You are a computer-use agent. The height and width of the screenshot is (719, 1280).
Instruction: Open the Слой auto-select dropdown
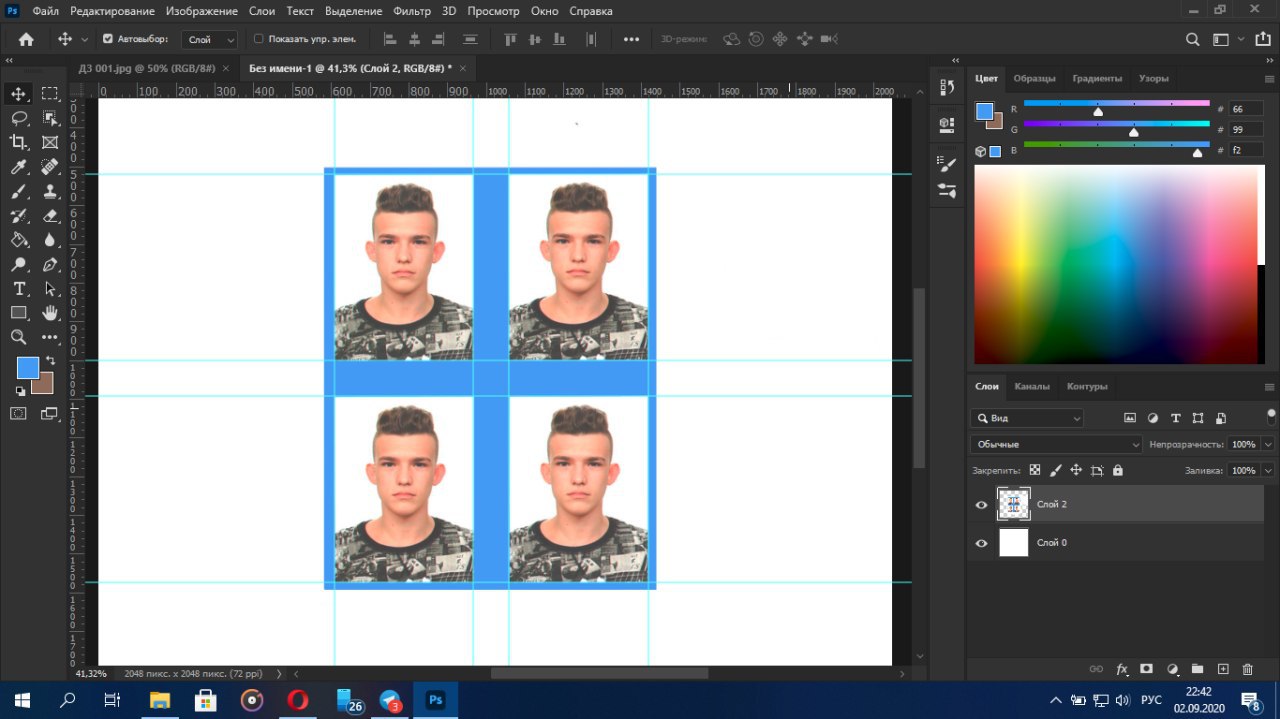[x=211, y=39]
